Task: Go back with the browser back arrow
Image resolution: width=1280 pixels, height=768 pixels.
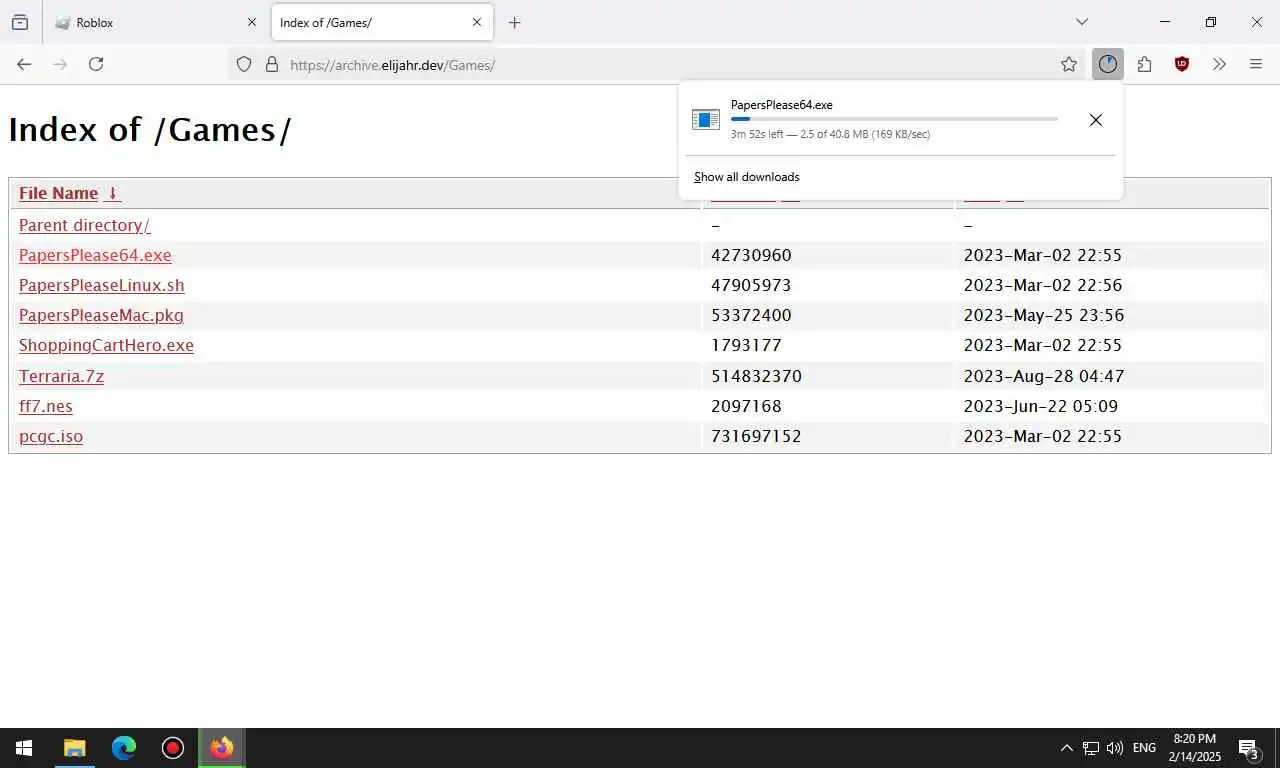Action: tap(24, 64)
